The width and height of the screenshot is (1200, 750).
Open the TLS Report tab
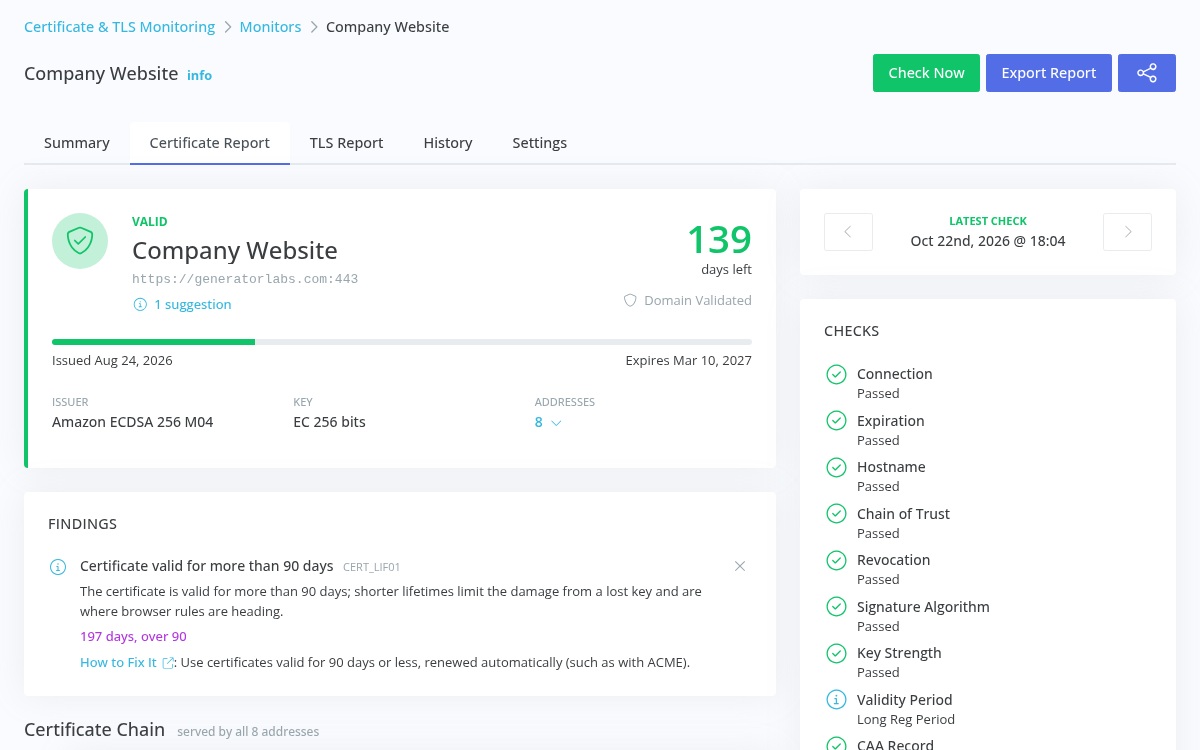[347, 143]
